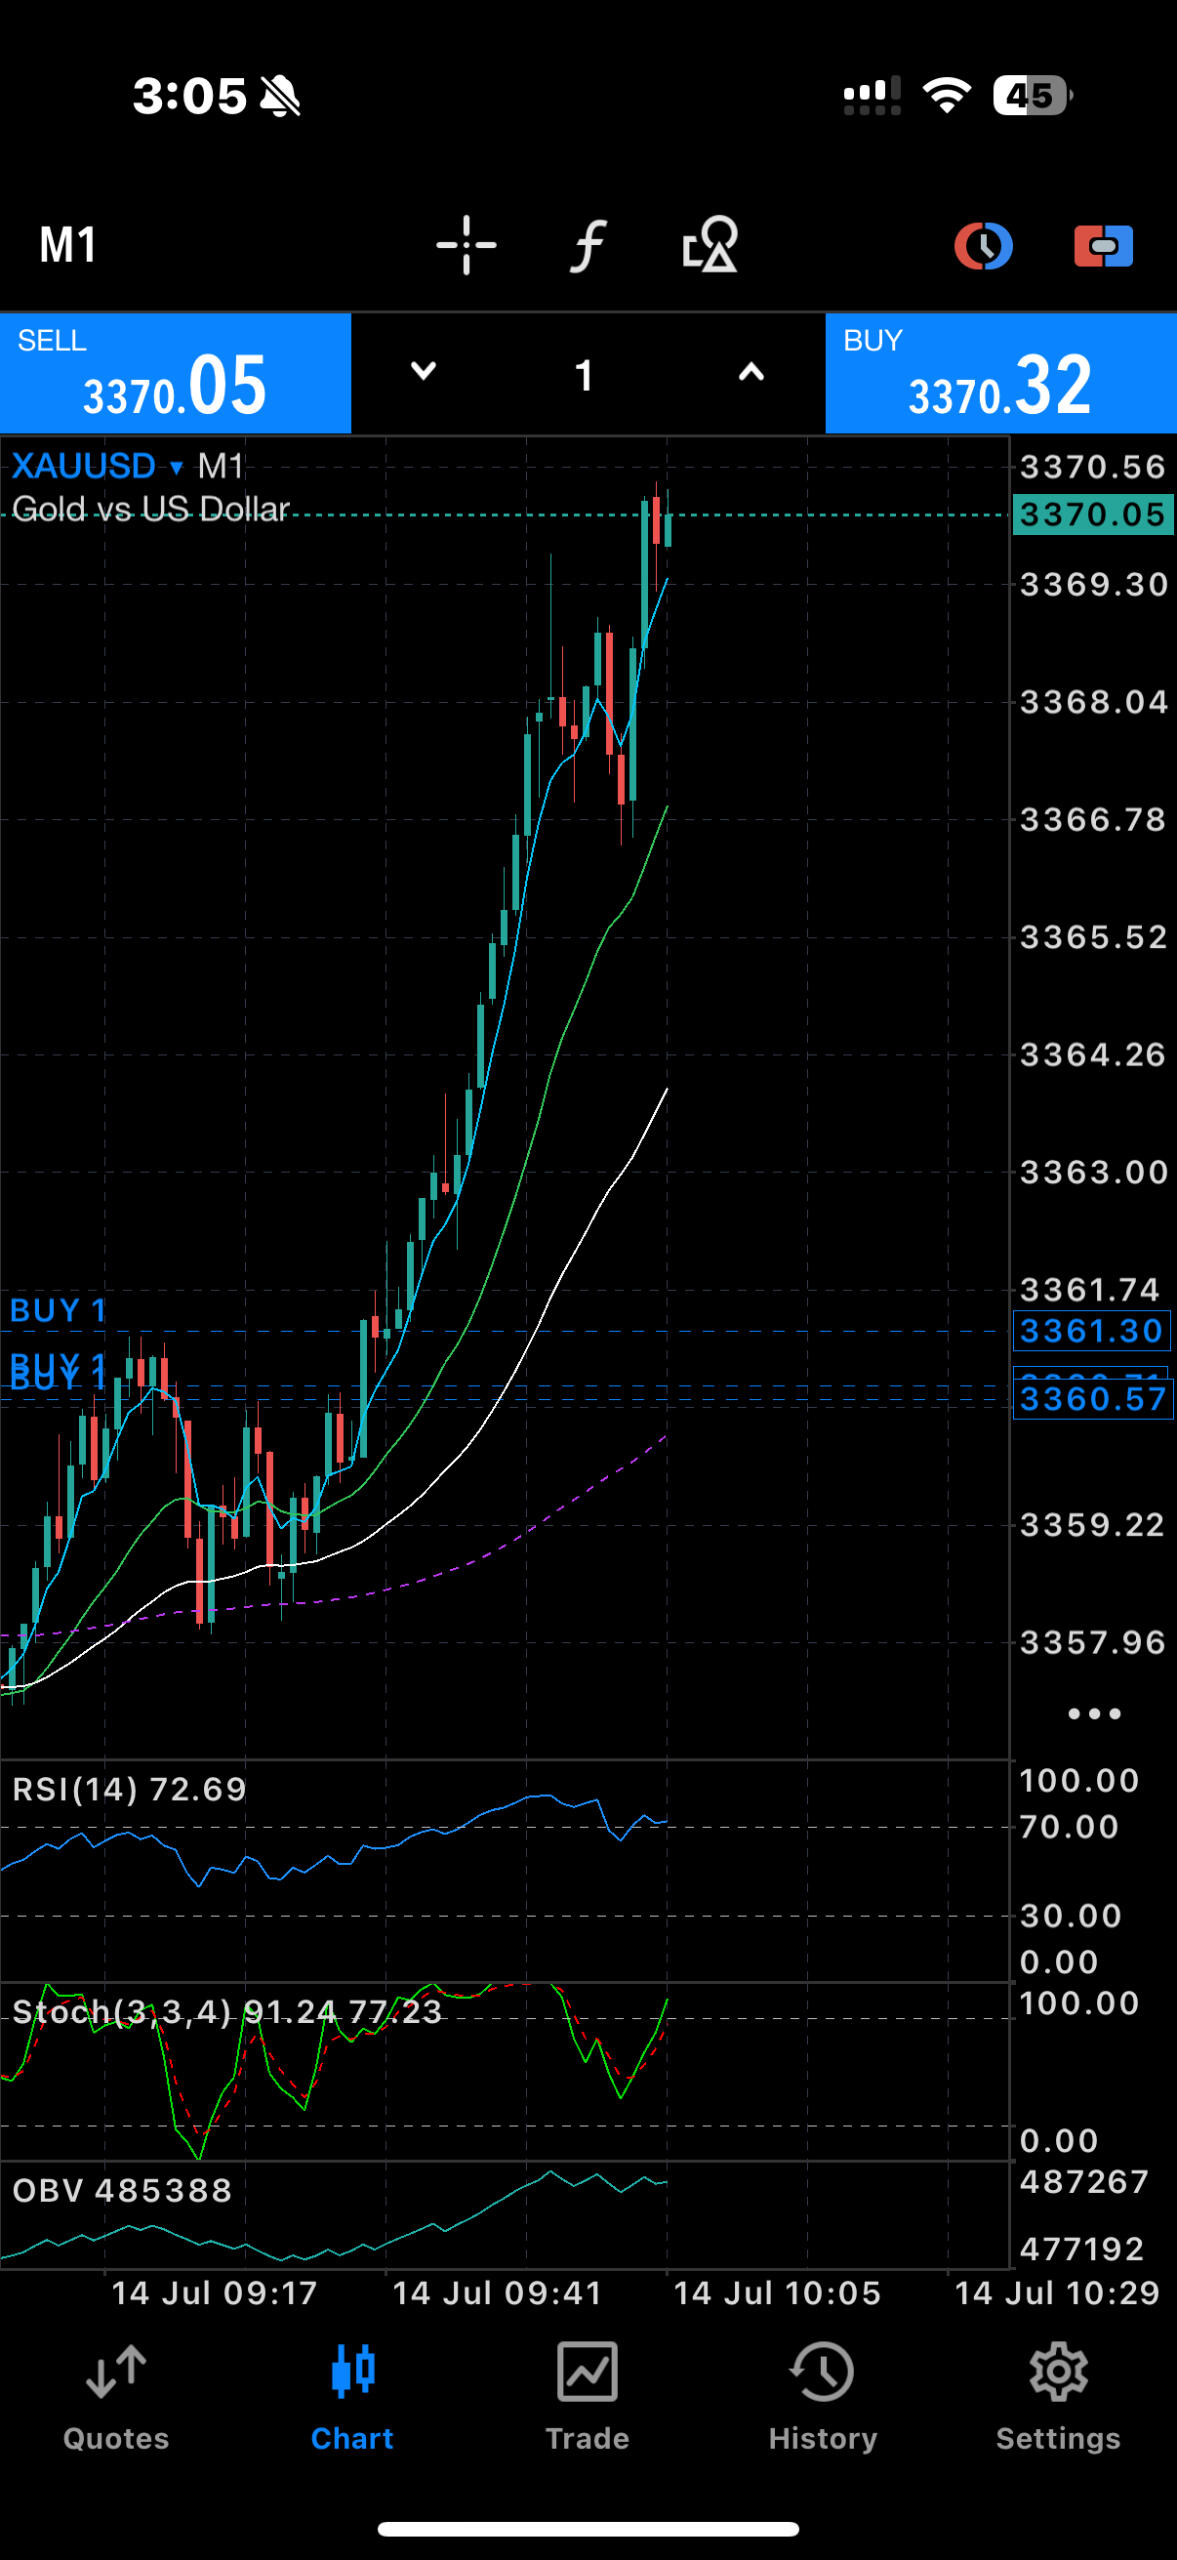
Task: Decrease trade volume with down chevron
Action: (x=424, y=372)
